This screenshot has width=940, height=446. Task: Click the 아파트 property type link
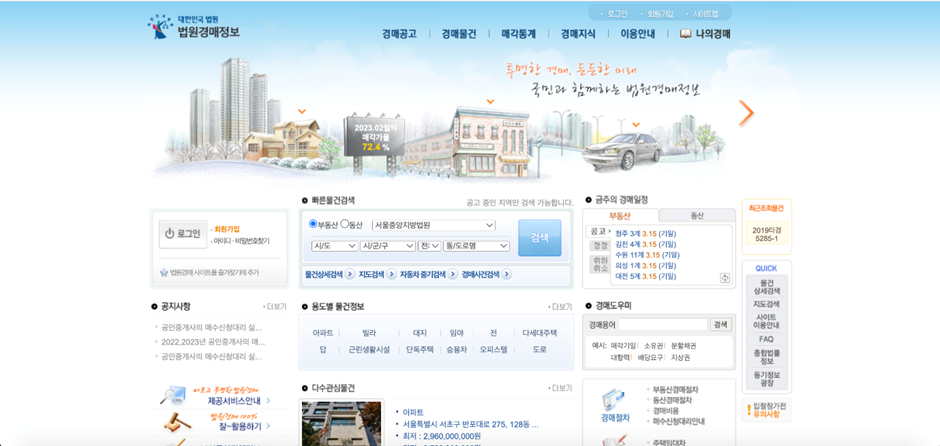[x=323, y=333]
